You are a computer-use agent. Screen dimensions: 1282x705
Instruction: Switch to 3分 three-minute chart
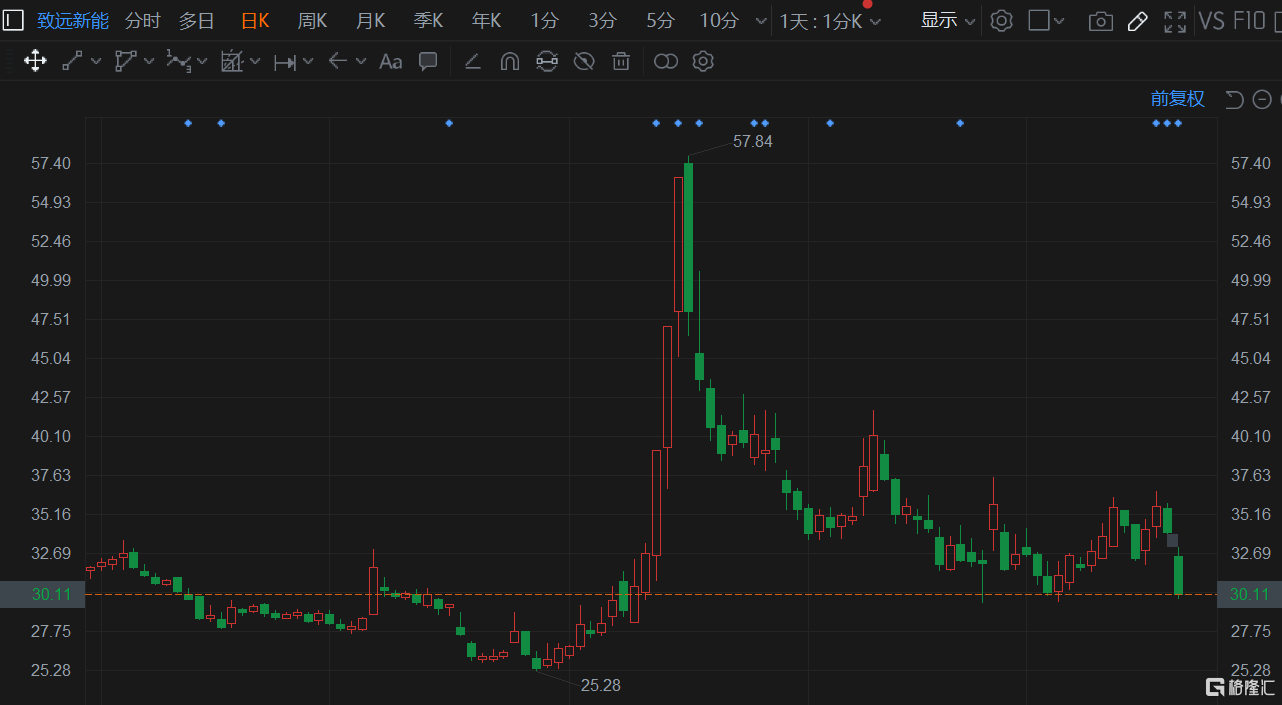pos(602,21)
